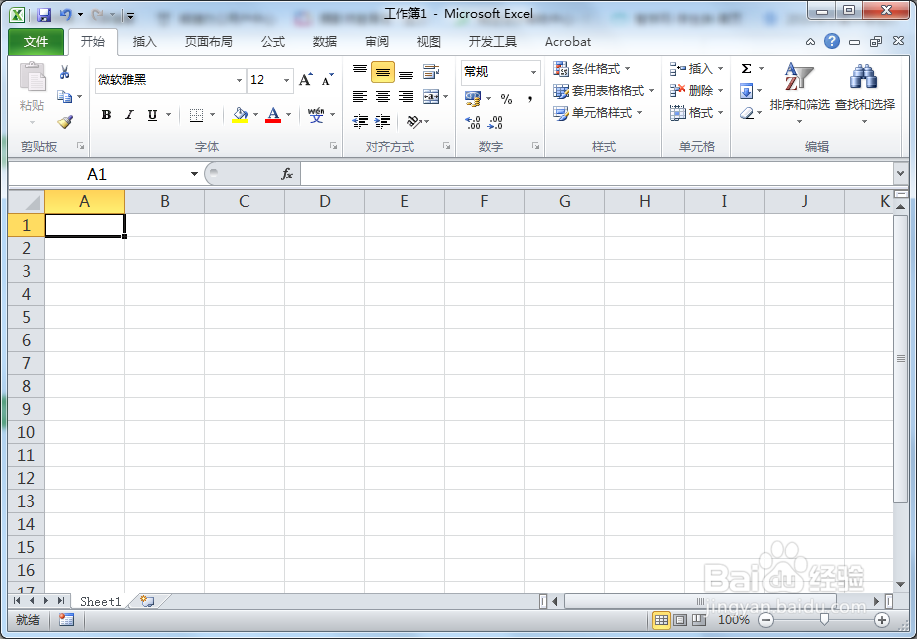Toggle underline formatting

[x=152, y=115]
